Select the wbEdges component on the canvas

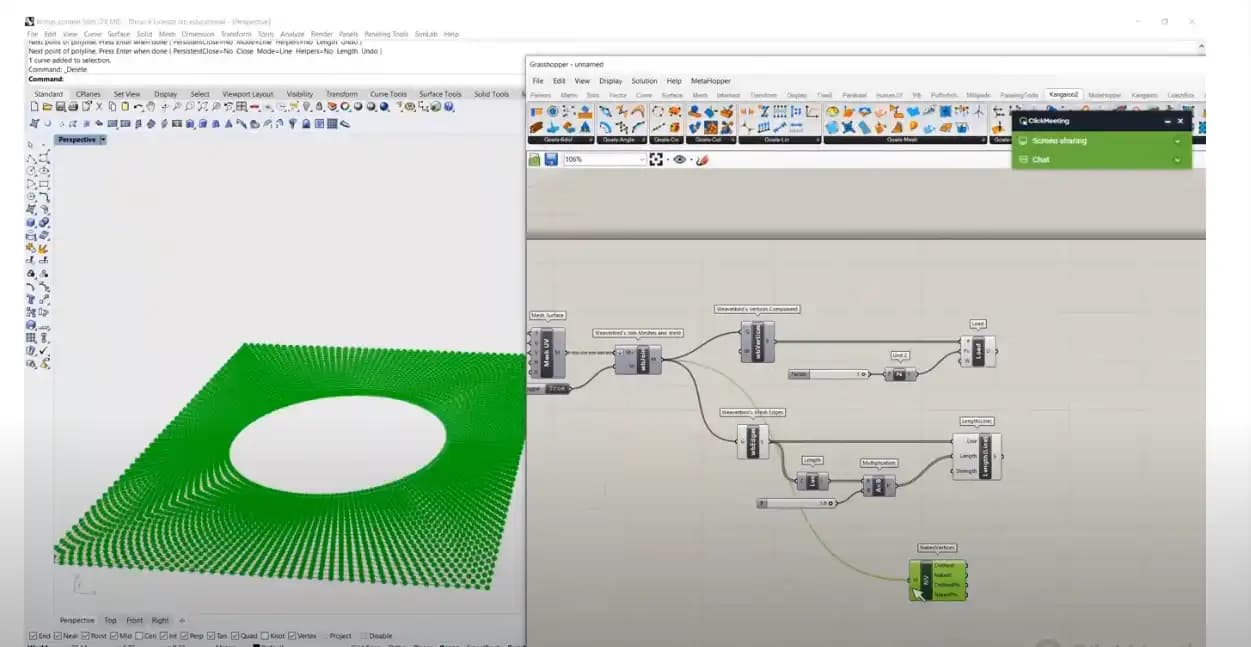click(x=753, y=441)
